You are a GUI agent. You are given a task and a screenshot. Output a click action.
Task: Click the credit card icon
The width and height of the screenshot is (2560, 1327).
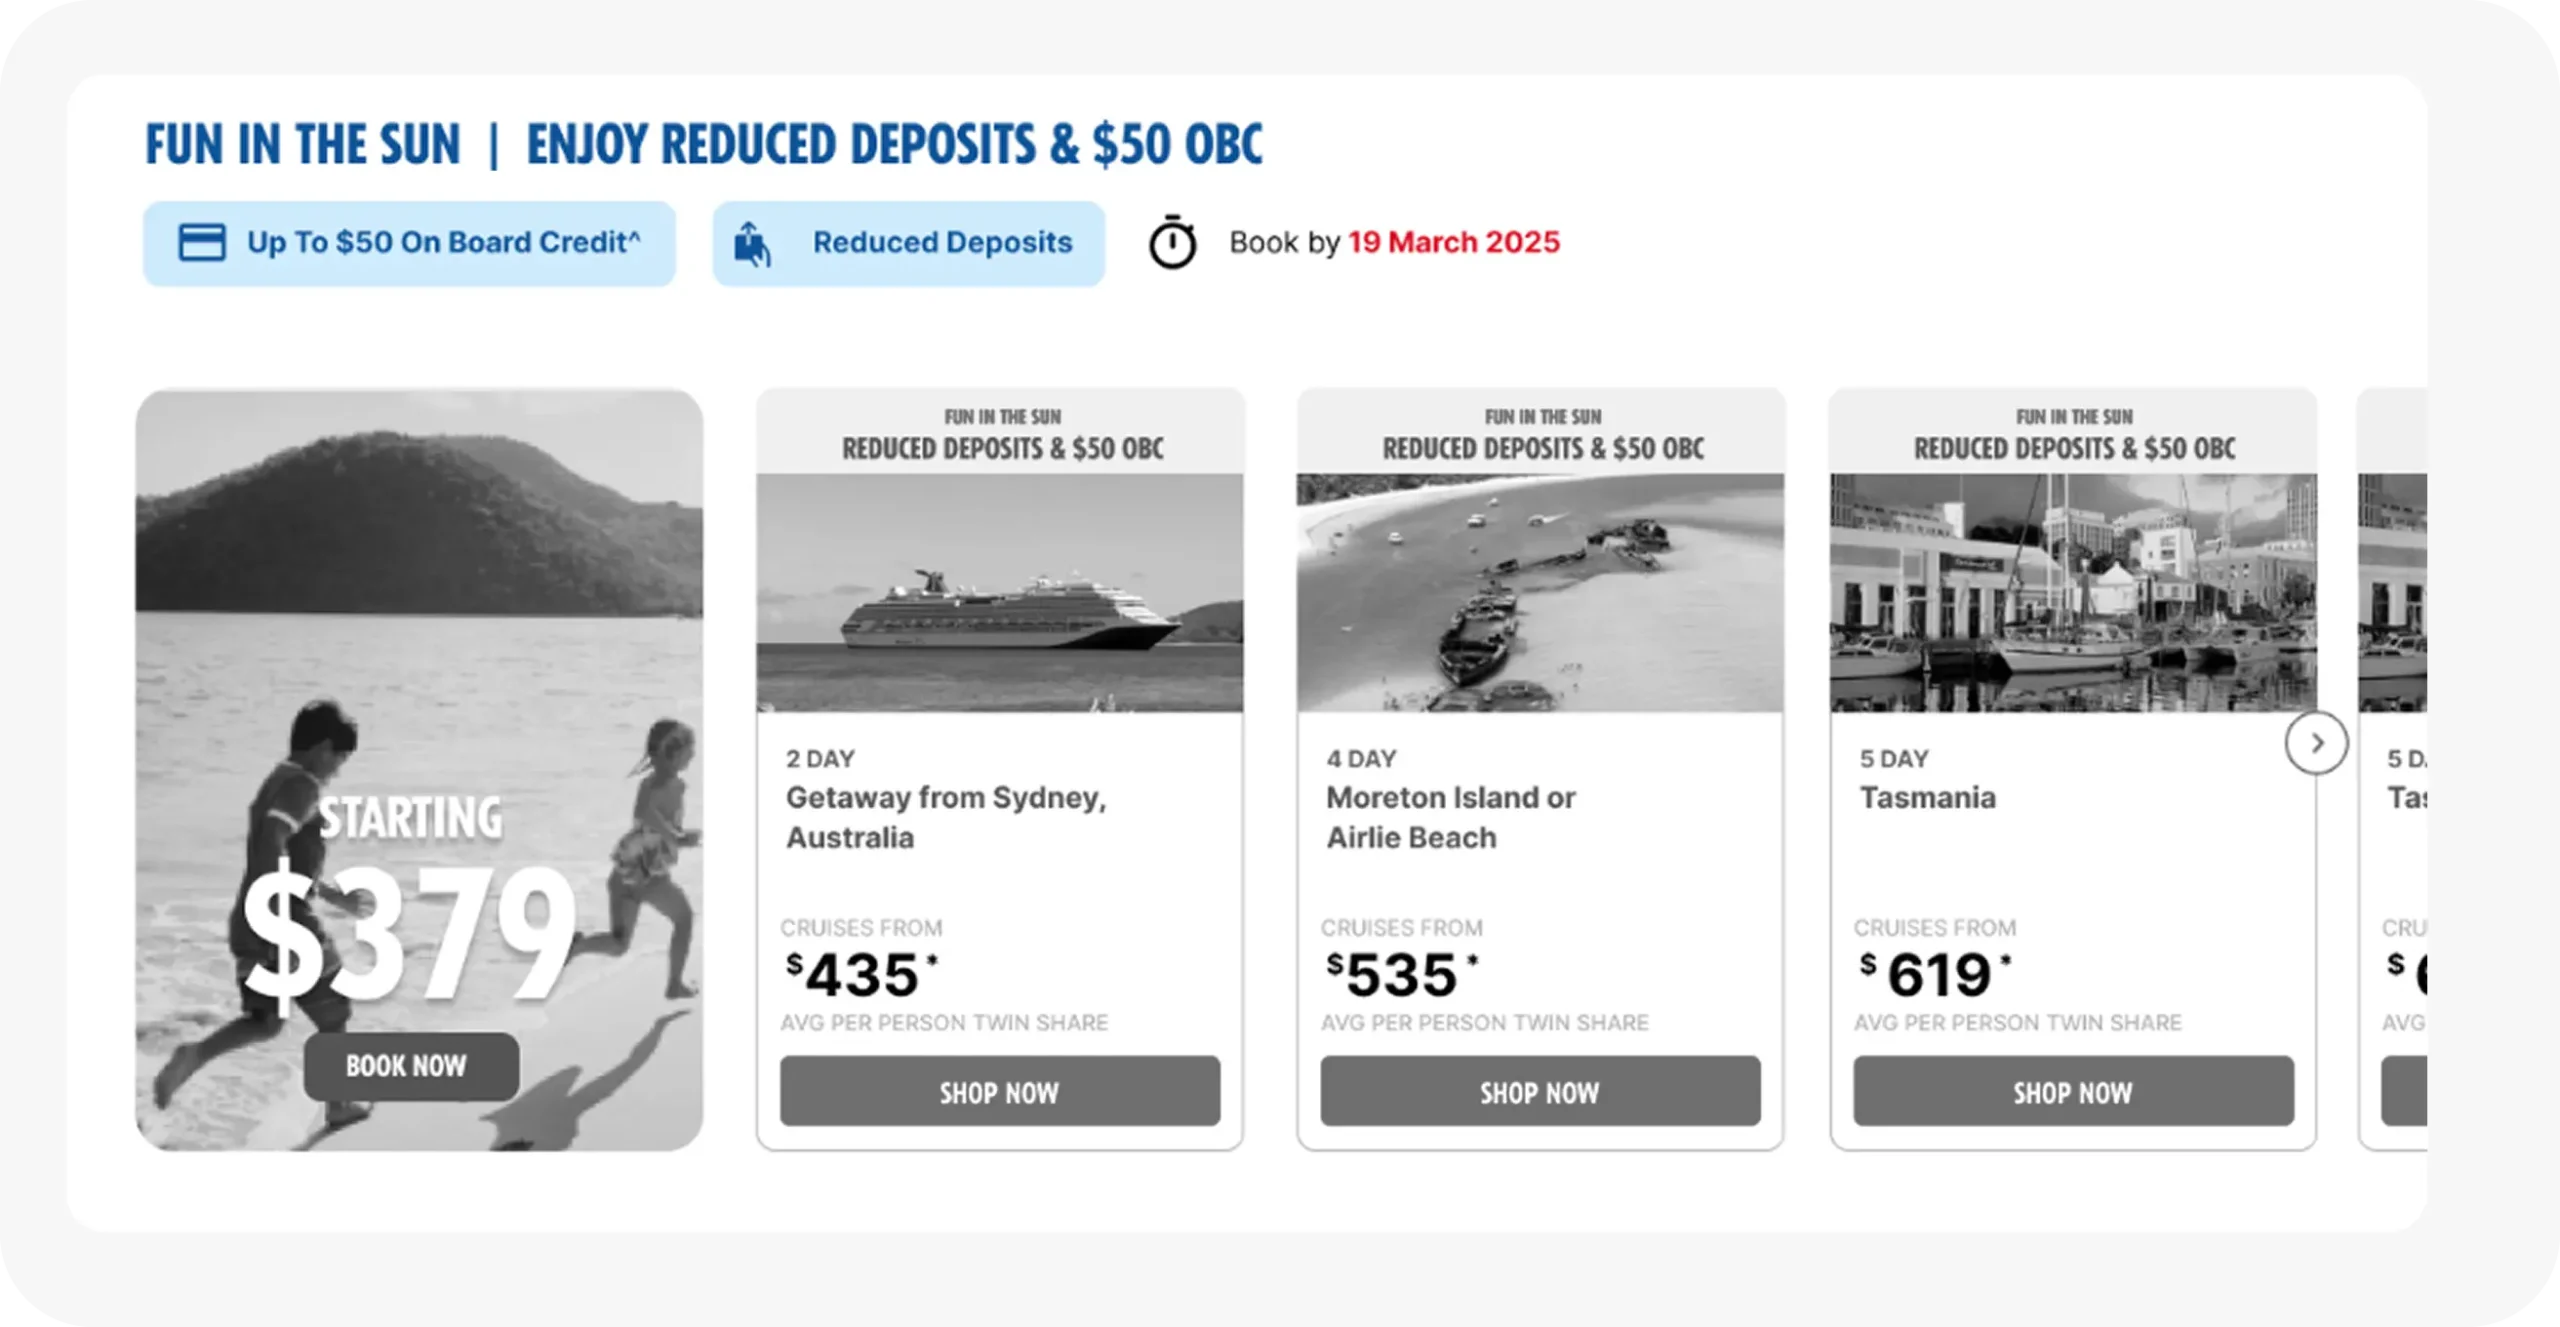tap(201, 243)
